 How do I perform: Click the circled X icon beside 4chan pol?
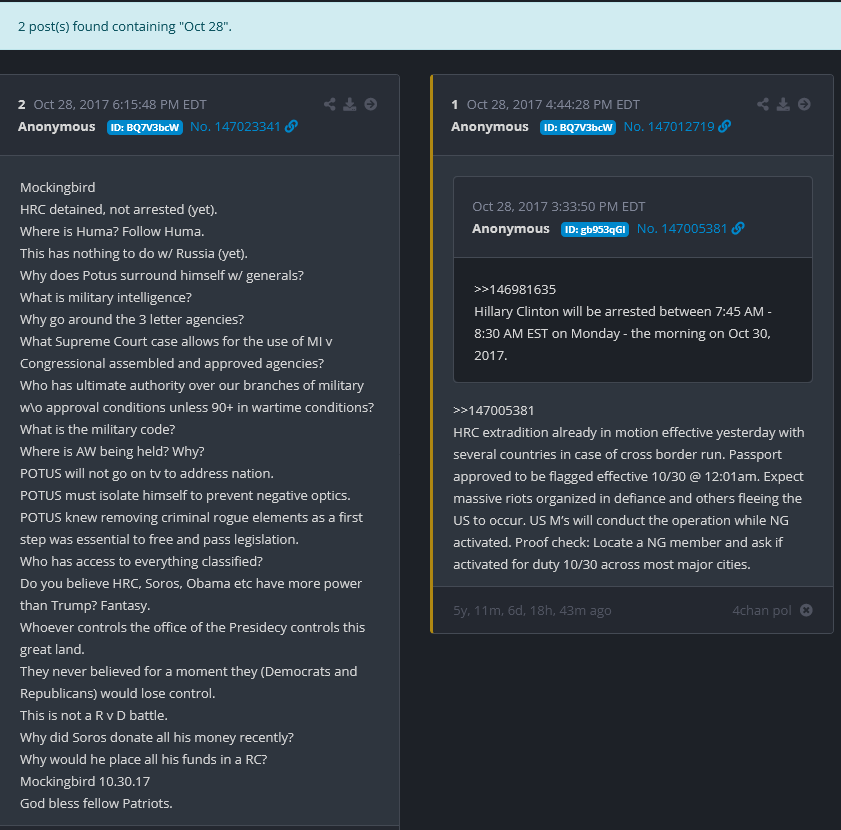(806, 610)
